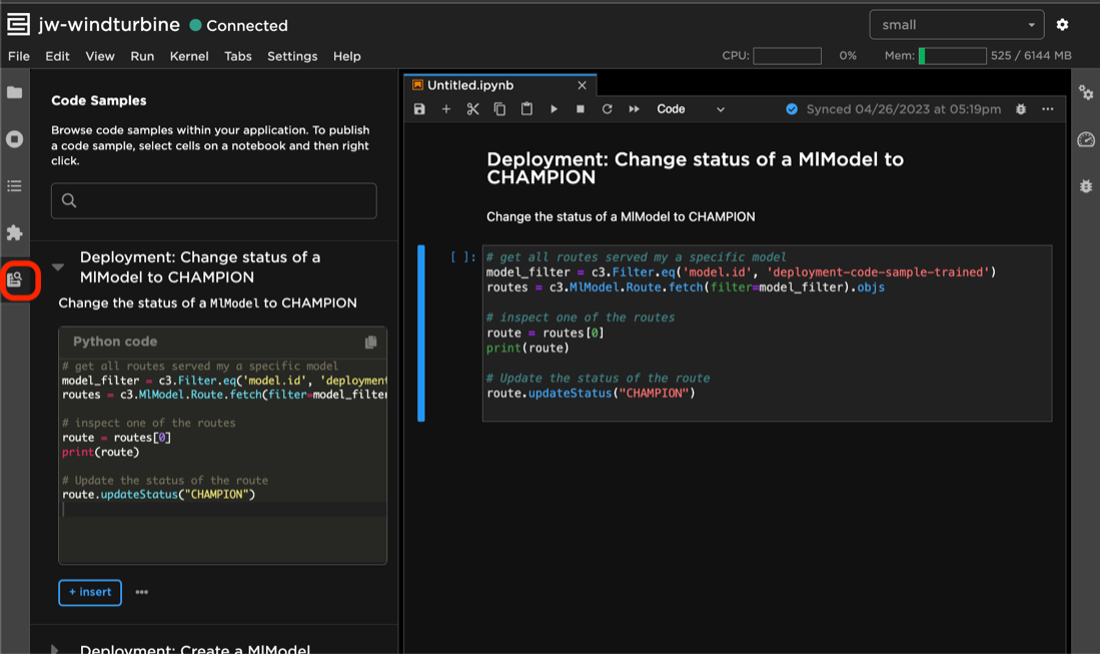Open the running kernels sidebar icon

coord(14,139)
